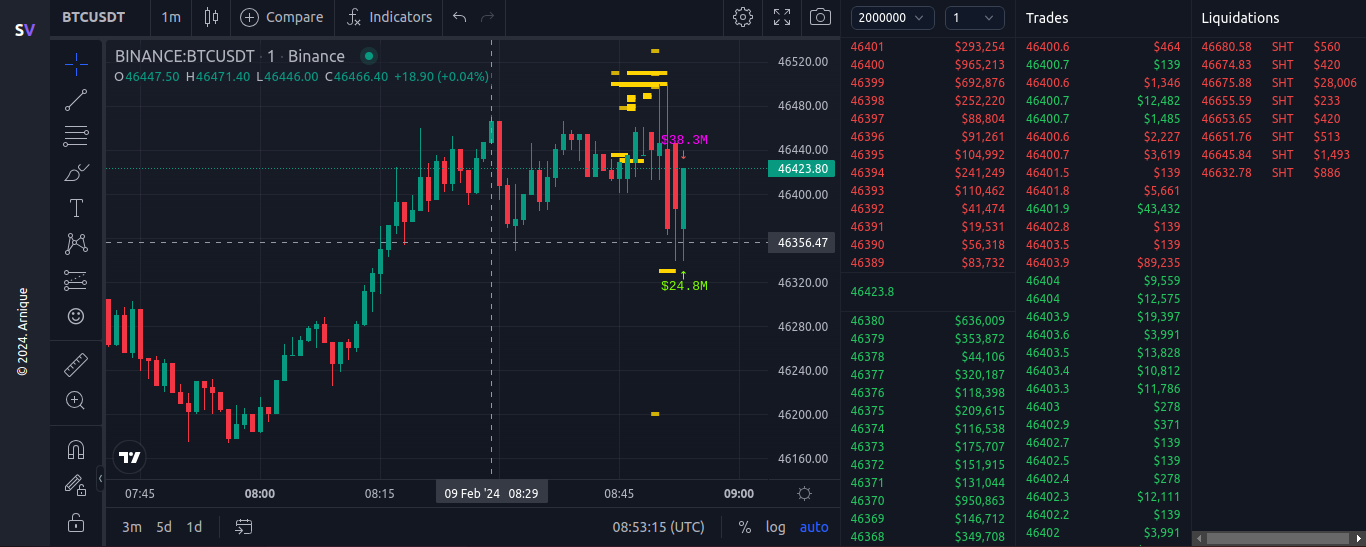Image resolution: width=1366 pixels, height=547 pixels.
Task: Toggle magnet mode for drawings
Action: [x=76, y=449]
